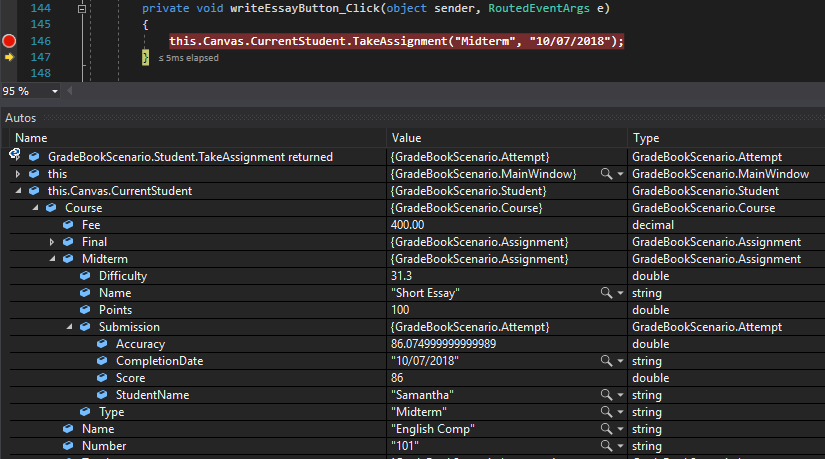The width and height of the screenshot is (825, 459).
Task: Select the Accuracy type cell 'double'
Action: (x=650, y=344)
